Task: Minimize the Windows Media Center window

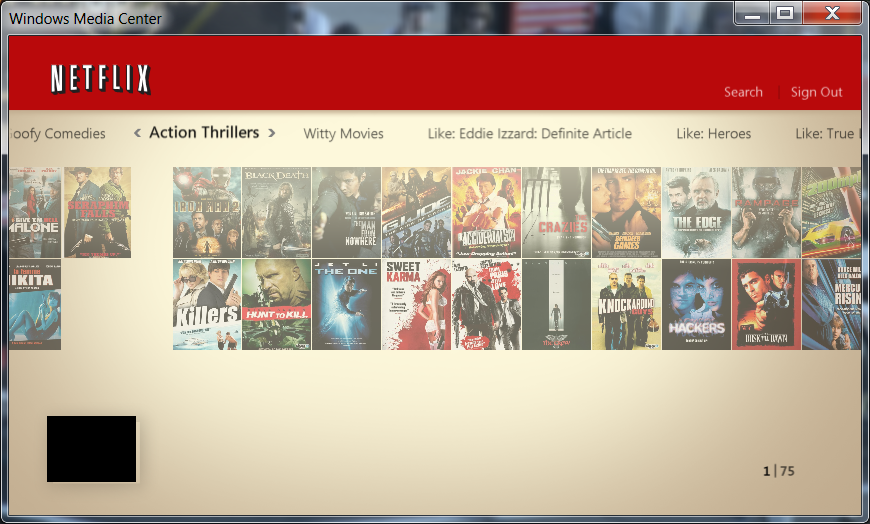Action: tap(752, 13)
